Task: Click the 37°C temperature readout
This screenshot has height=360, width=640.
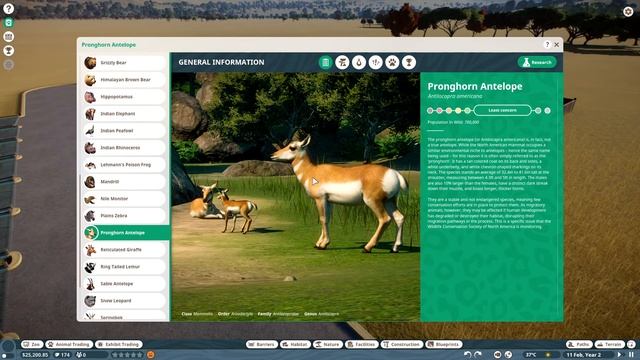Action: pos(531,355)
